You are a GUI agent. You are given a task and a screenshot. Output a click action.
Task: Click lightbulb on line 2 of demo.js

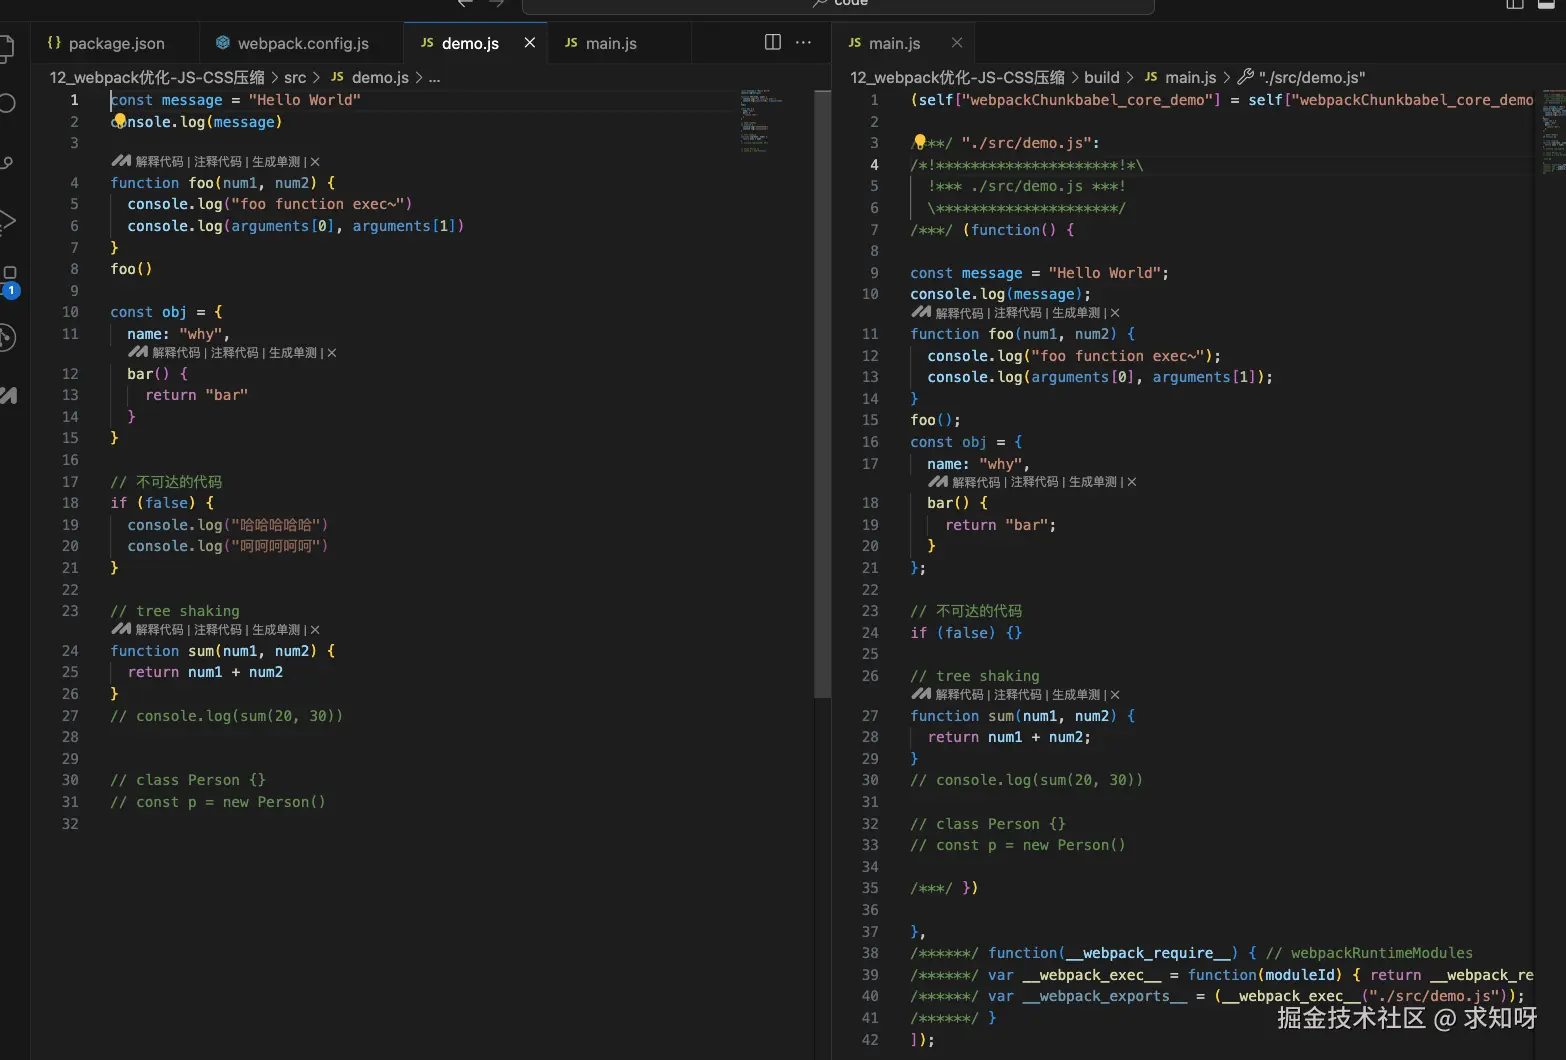tap(119, 121)
